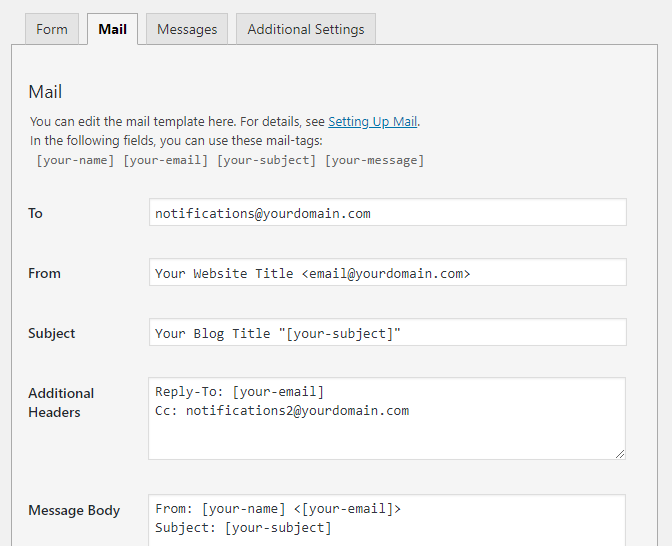
Task: Click the [your-name] mail-tag
Action: [x=75, y=160]
